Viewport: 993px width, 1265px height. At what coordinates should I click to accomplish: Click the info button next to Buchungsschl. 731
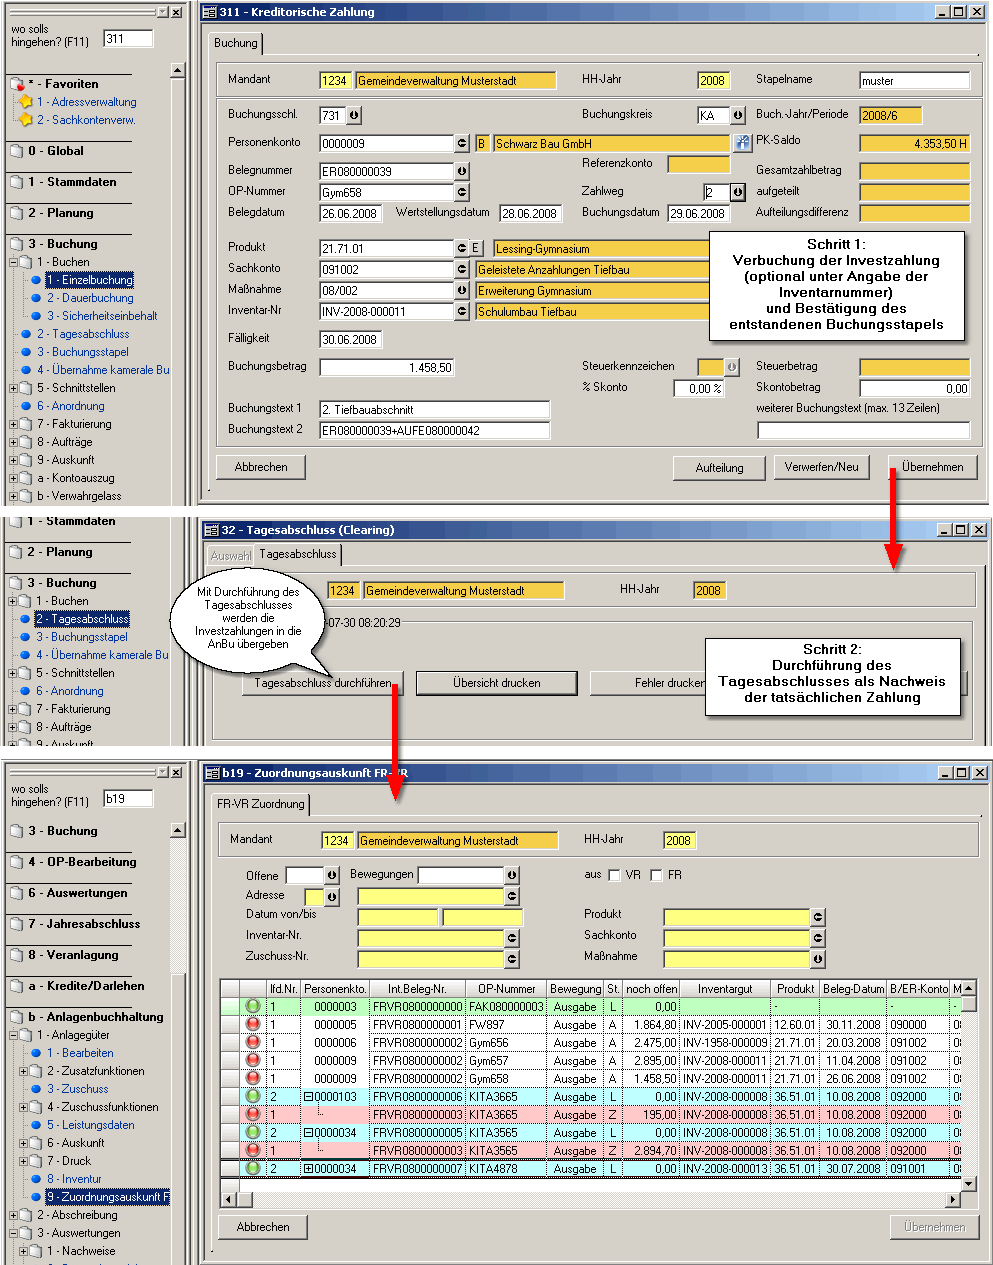point(354,116)
